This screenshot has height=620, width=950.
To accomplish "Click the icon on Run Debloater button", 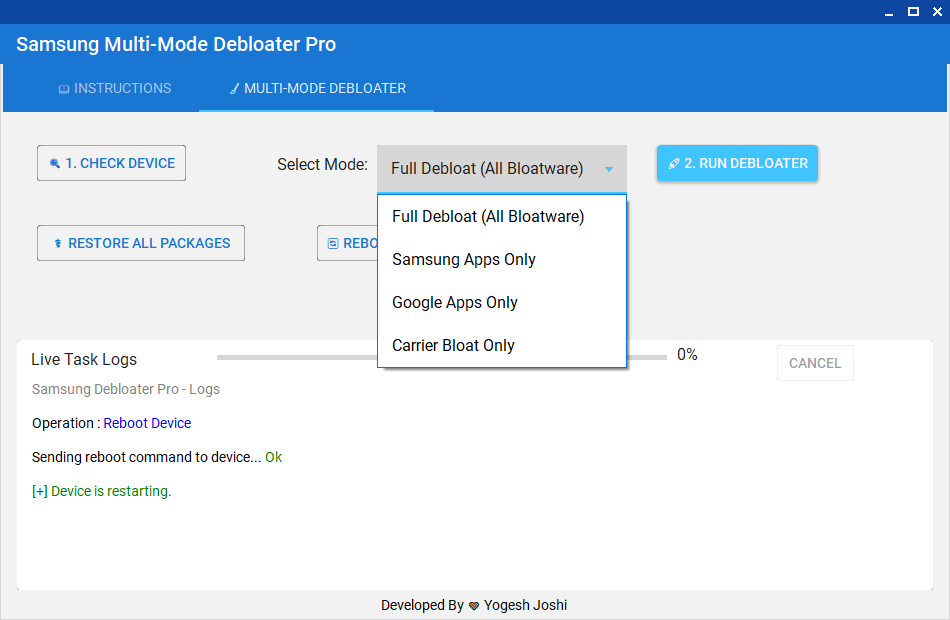I will click(x=674, y=164).
